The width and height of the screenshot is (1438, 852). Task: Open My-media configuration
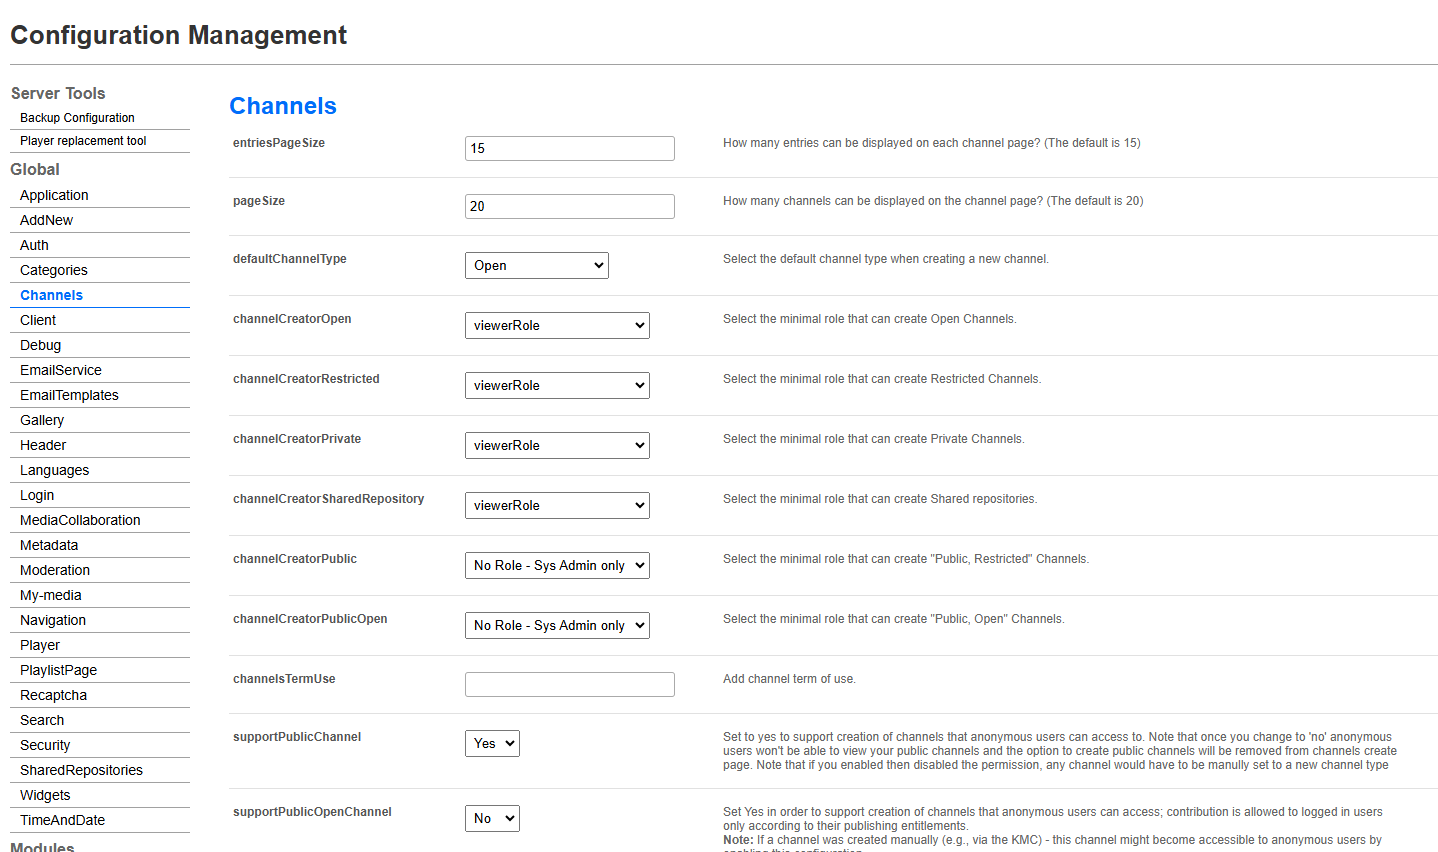click(x=51, y=595)
